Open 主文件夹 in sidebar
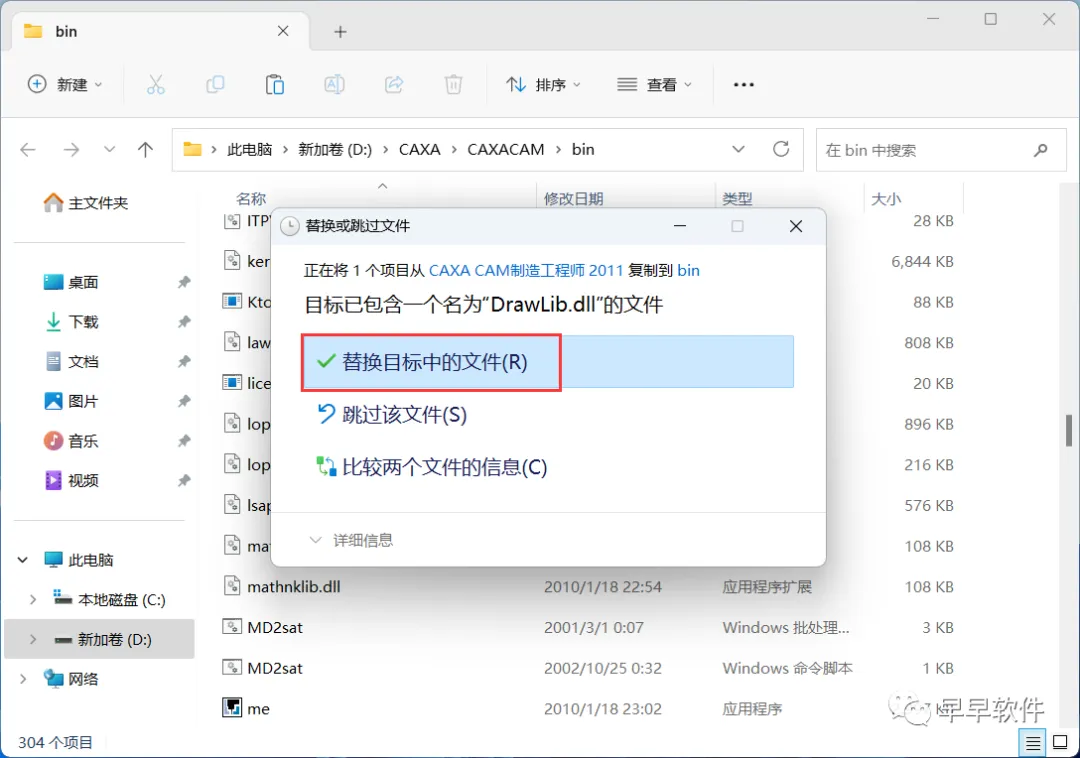This screenshot has height=758, width=1080. tap(85, 202)
